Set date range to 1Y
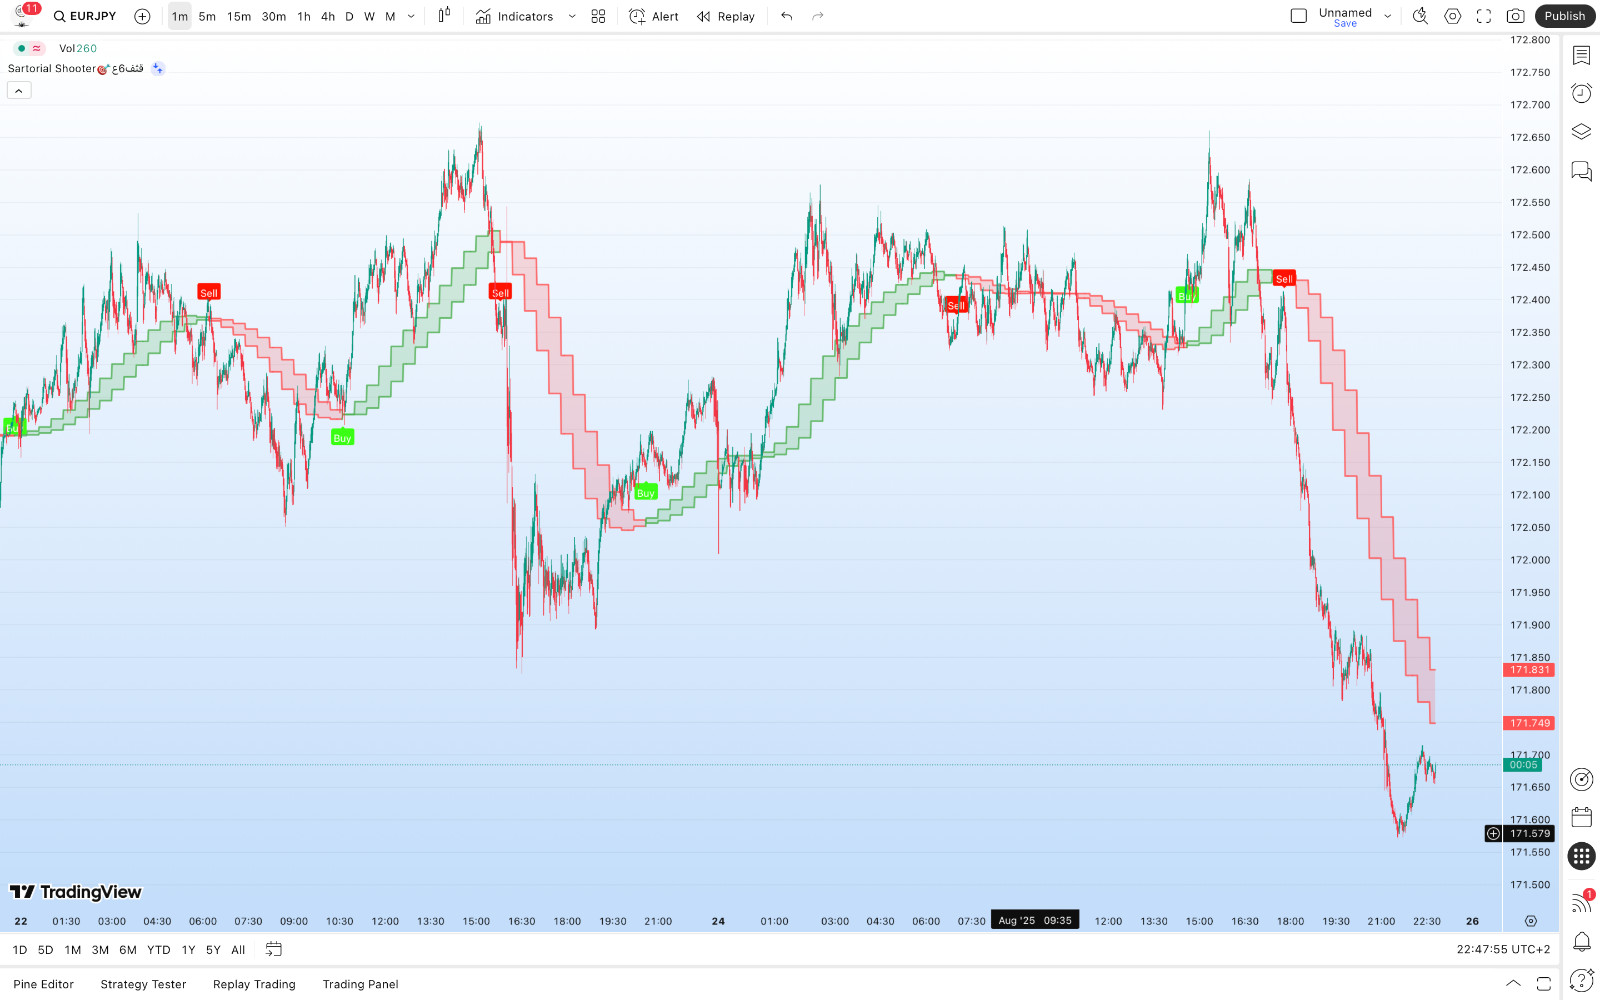 coord(188,950)
